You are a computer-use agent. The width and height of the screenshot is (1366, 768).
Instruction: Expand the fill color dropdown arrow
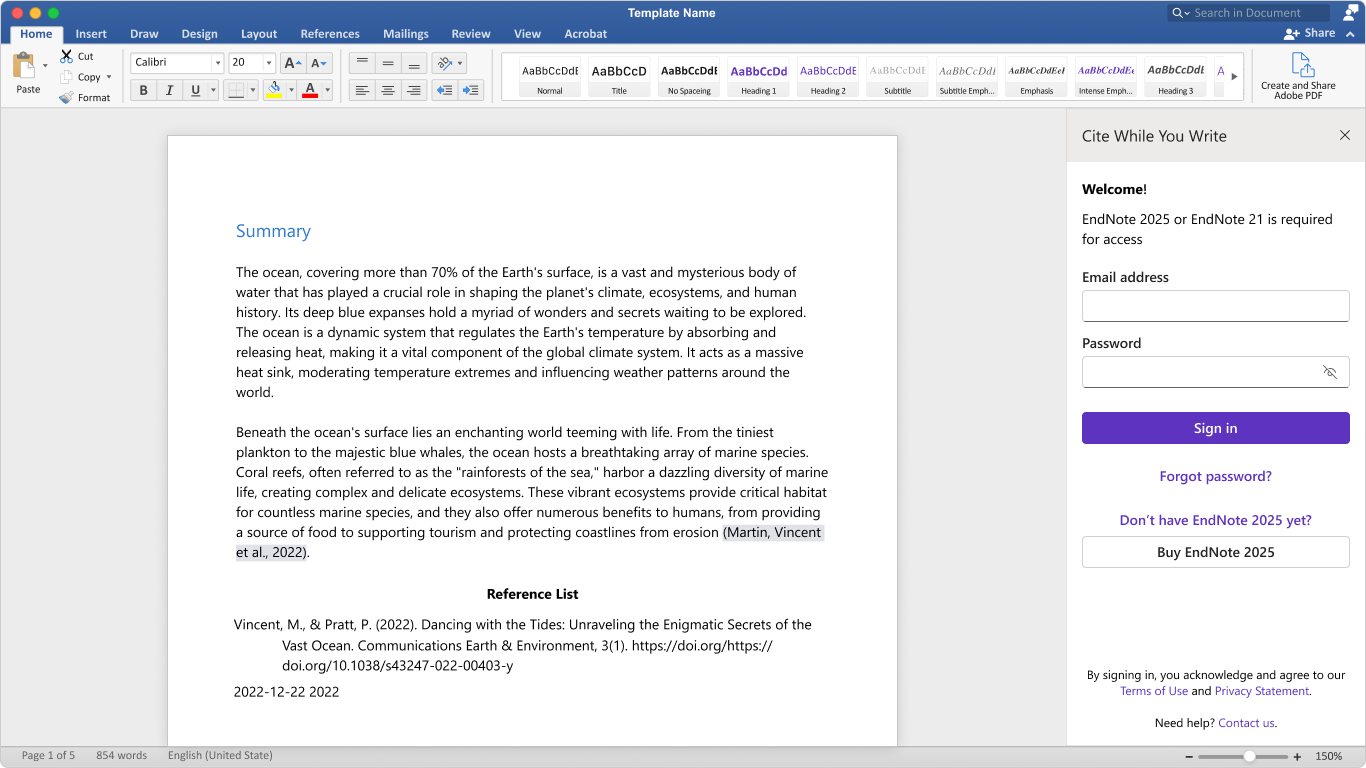point(291,90)
